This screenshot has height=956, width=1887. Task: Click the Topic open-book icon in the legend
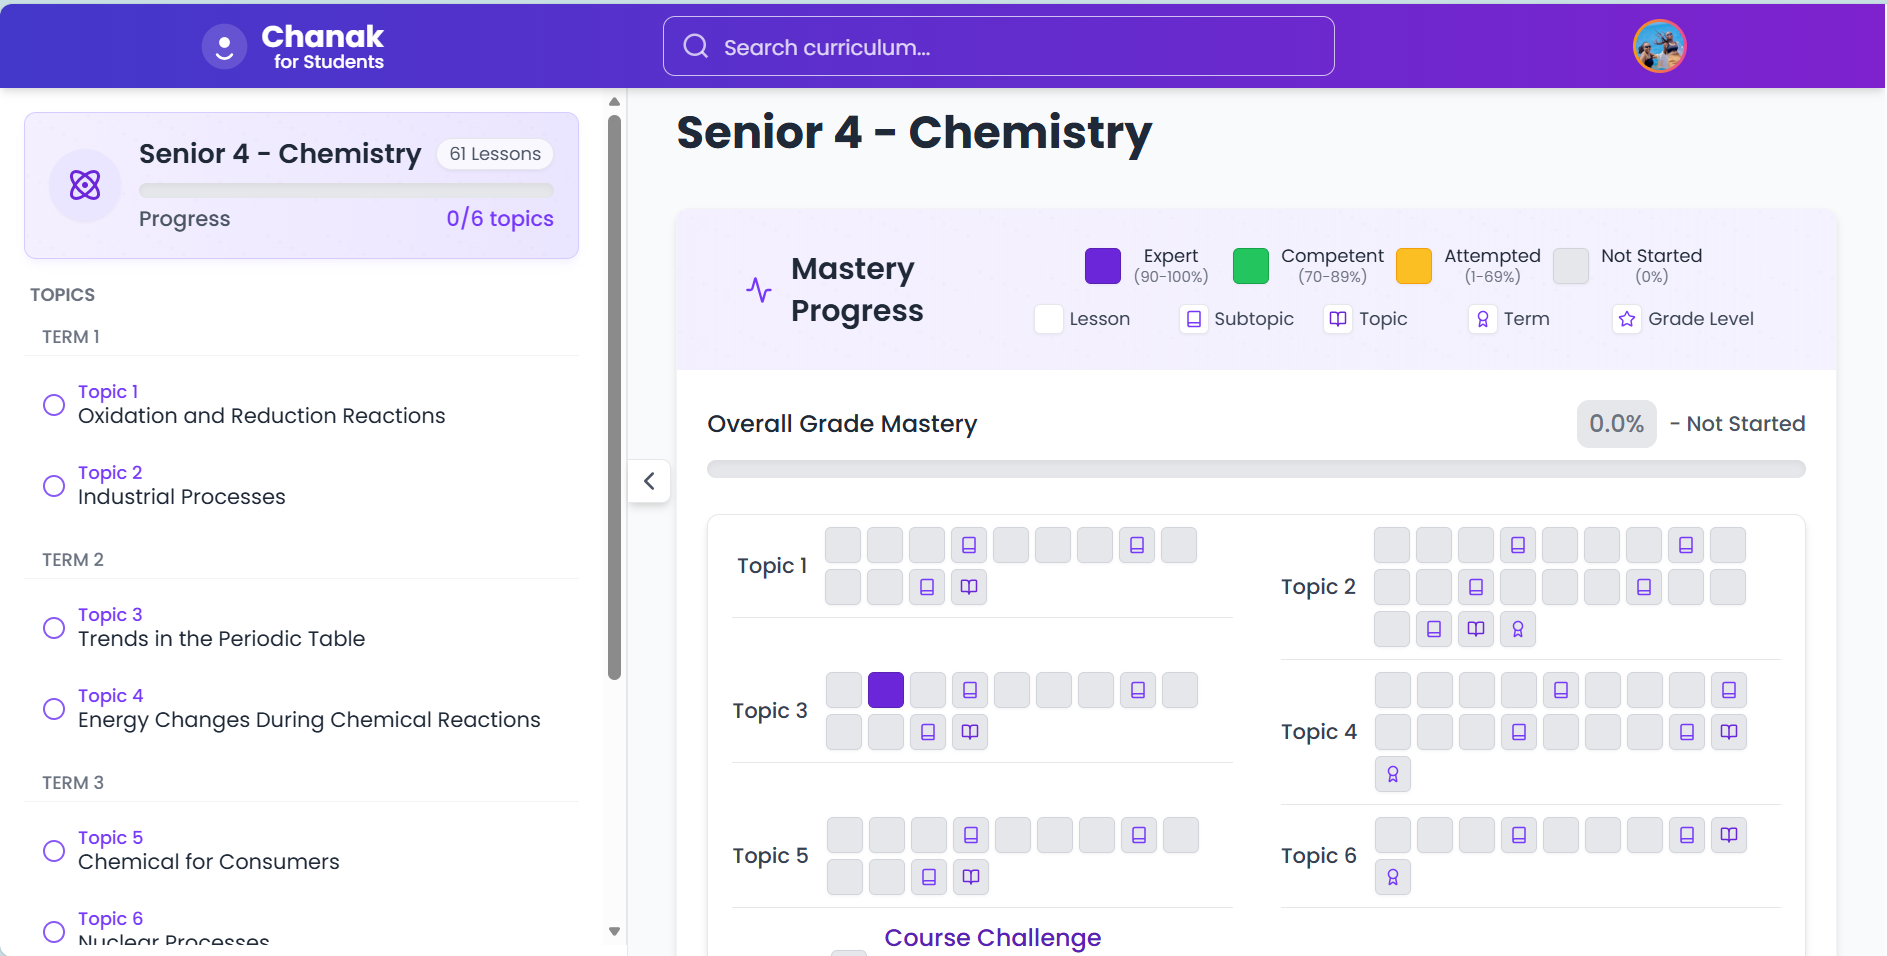pyautogui.click(x=1338, y=318)
